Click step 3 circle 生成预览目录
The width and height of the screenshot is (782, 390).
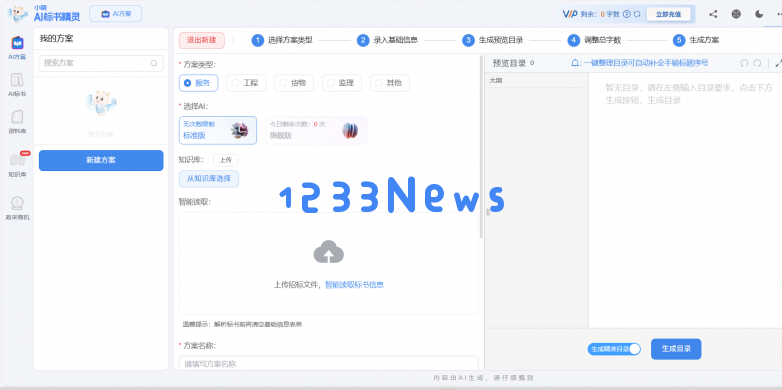[468, 40]
